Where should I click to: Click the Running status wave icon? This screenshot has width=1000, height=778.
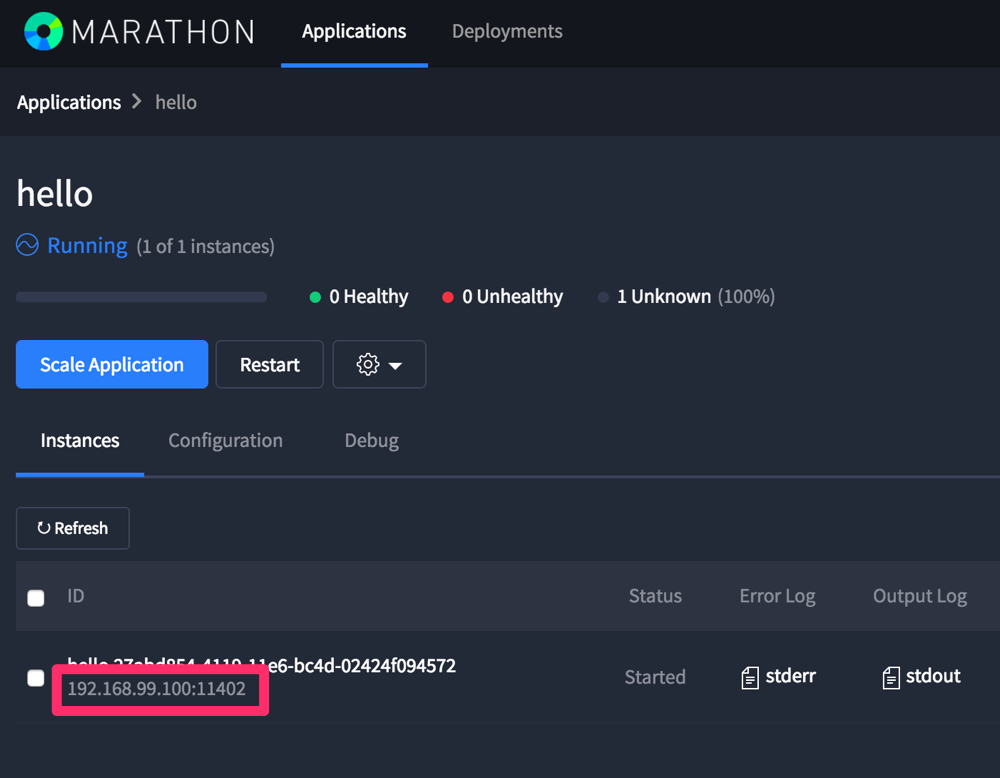(27, 245)
